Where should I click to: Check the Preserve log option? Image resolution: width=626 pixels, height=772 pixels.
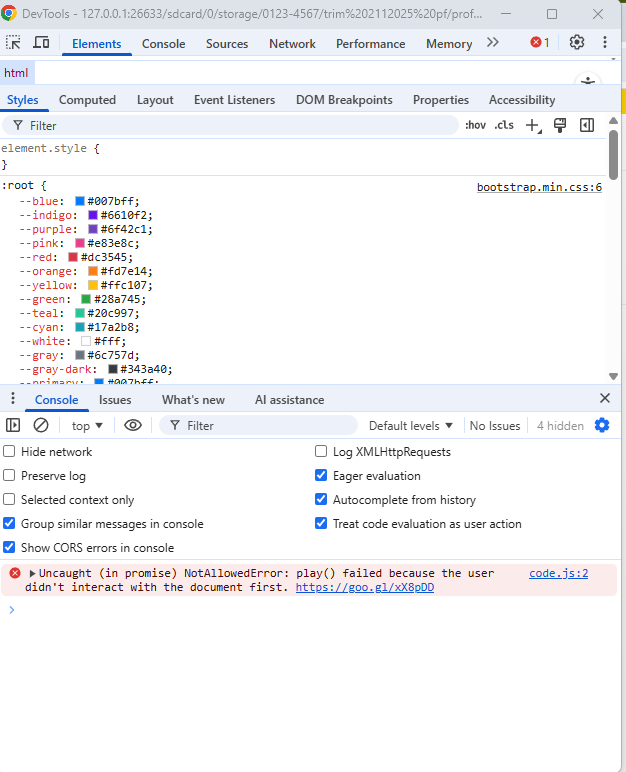click(10, 476)
